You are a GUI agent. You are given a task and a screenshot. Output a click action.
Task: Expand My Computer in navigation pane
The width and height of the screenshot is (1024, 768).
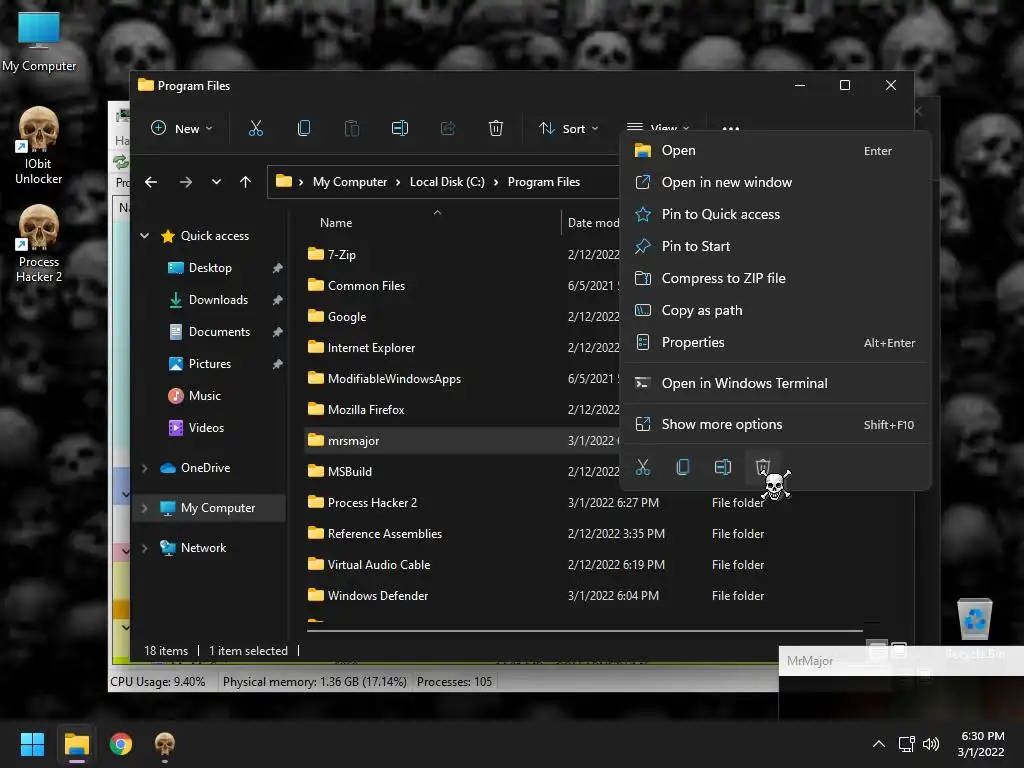[x=144, y=508]
